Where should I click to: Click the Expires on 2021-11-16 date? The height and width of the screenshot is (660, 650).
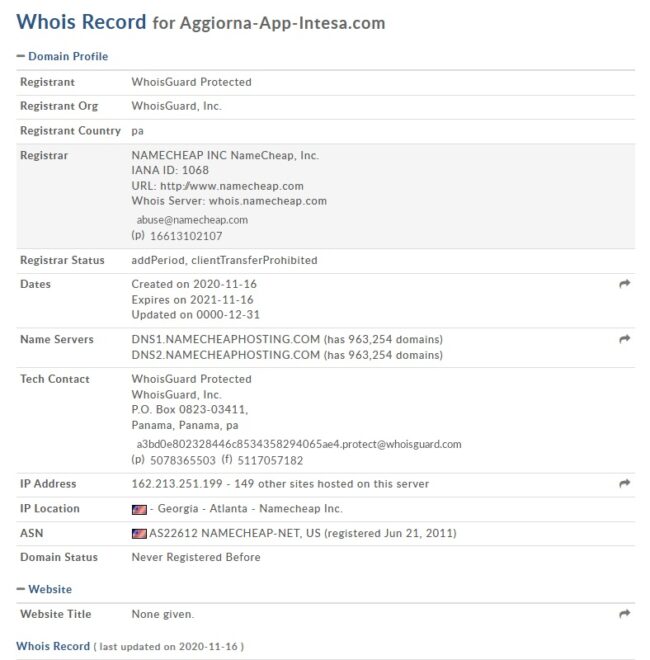pos(192,300)
